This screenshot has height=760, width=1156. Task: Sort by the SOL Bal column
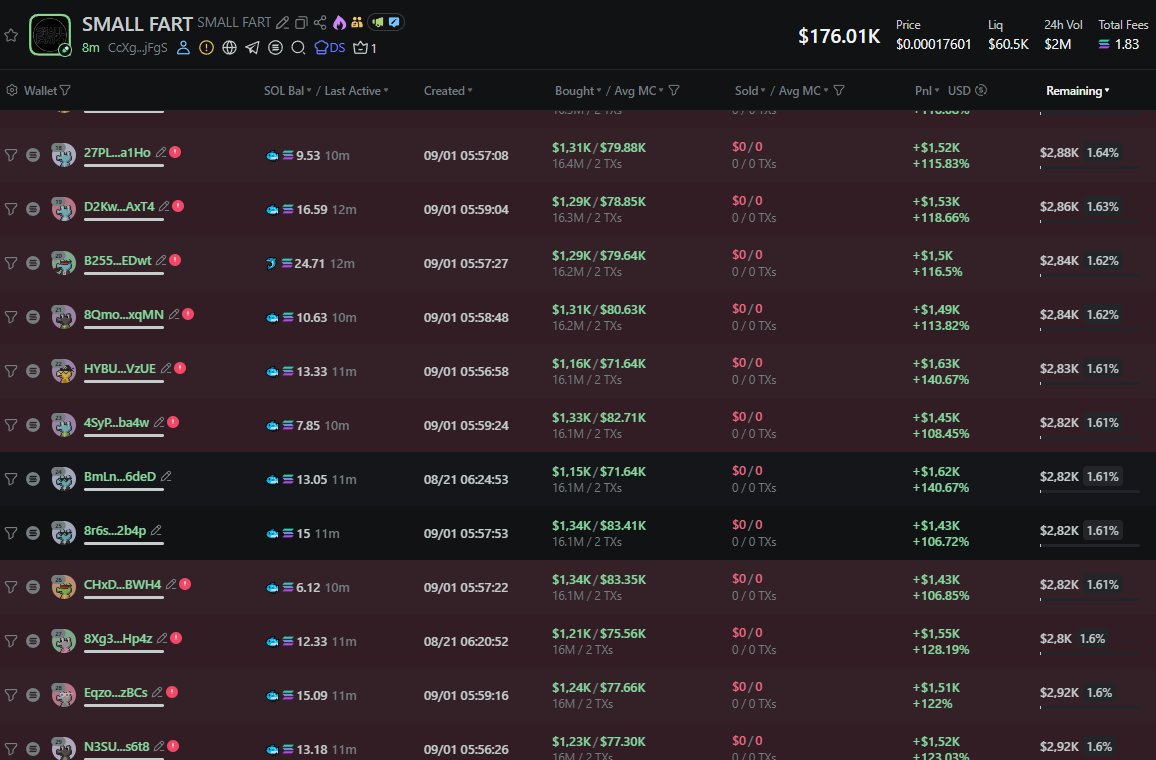coord(288,91)
